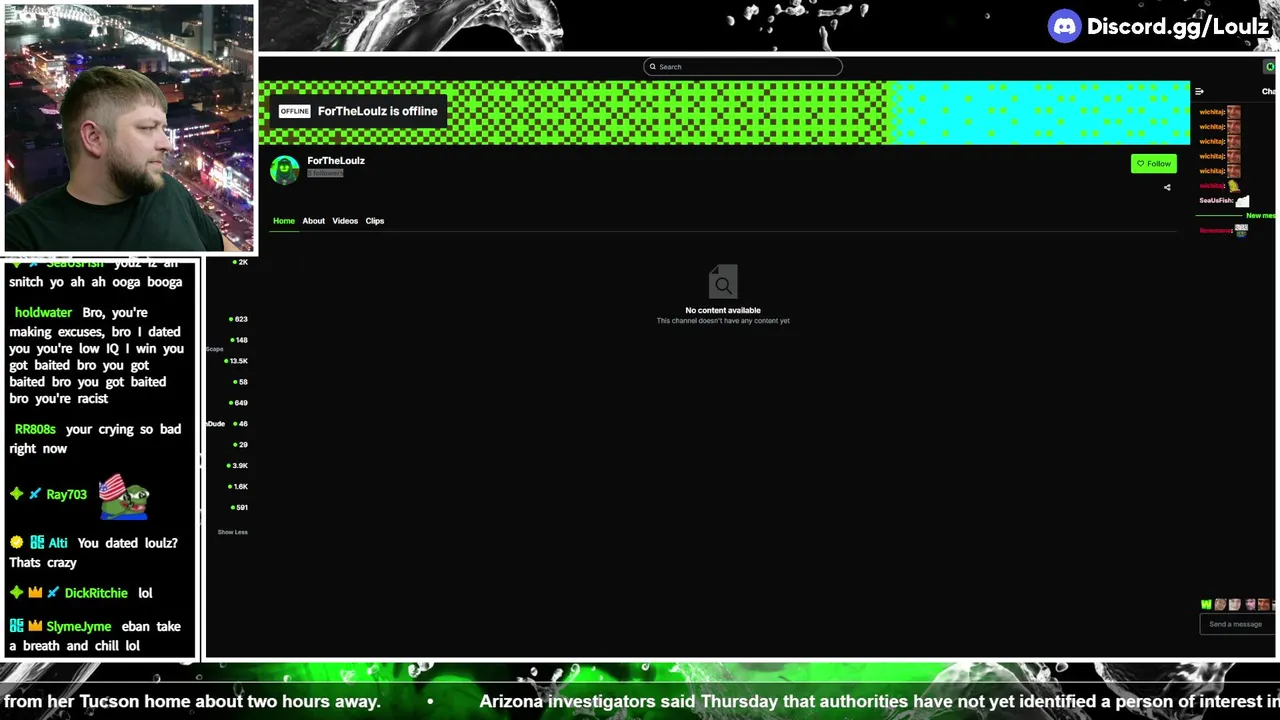Select sidebar channel with 2K viewers
This screenshot has height=720, width=1280.
pos(241,262)
